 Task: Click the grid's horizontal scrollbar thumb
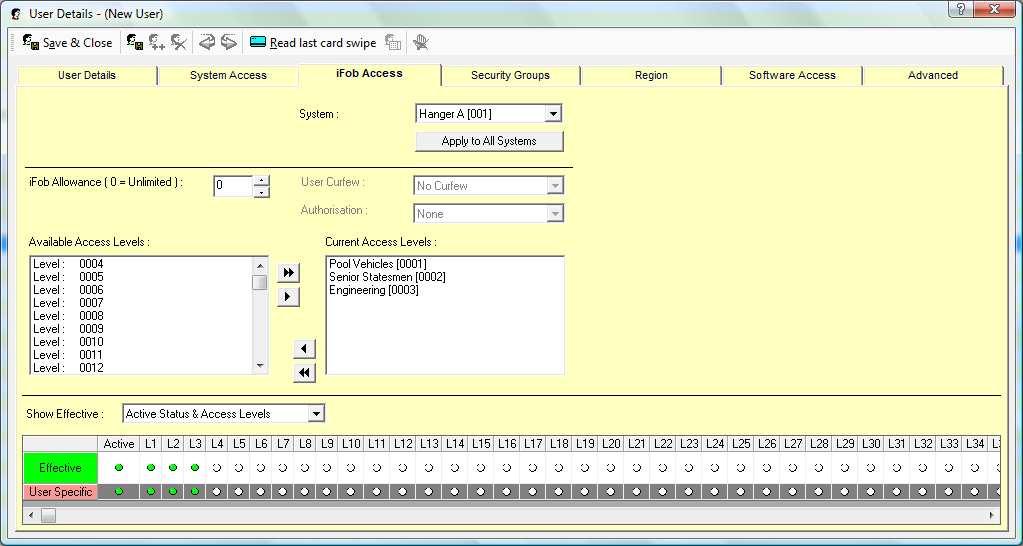pyautogui.click(x=48, y=515)
